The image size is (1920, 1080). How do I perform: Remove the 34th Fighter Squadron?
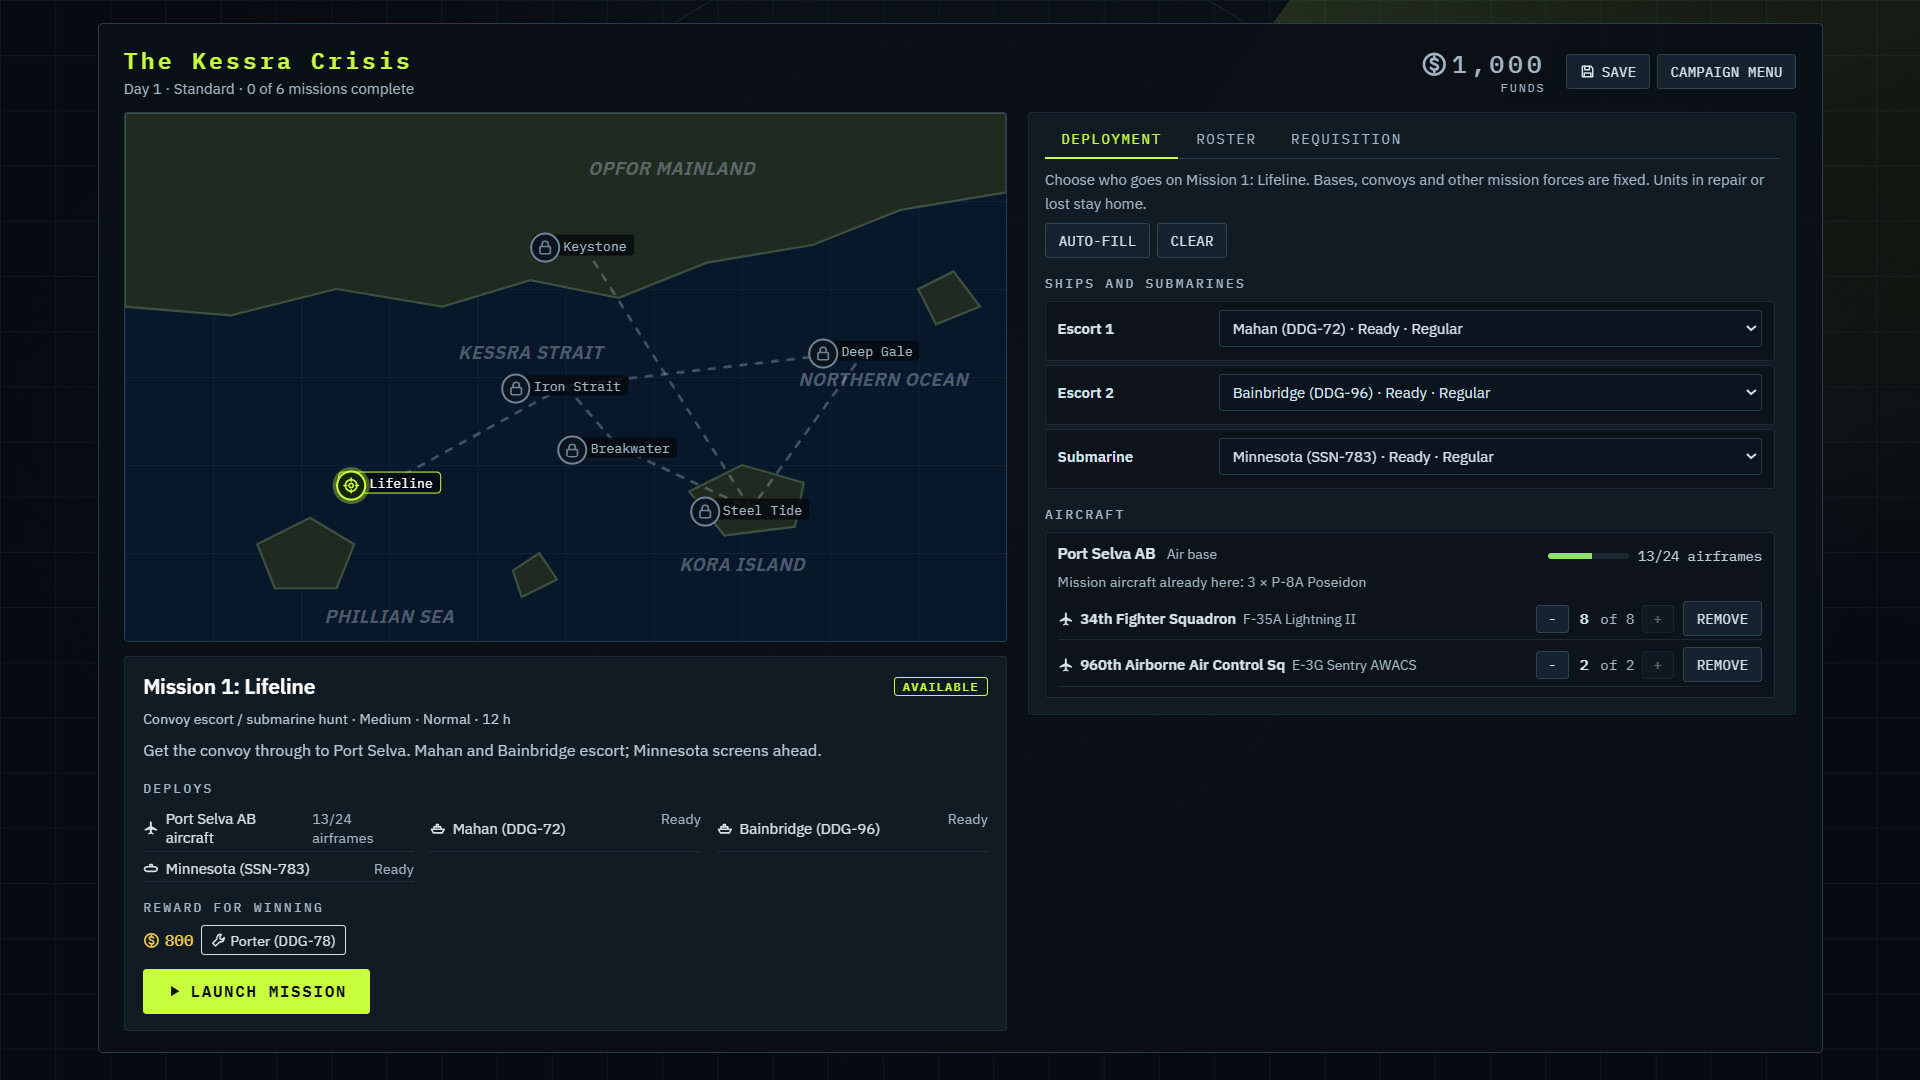(1722, 620)
